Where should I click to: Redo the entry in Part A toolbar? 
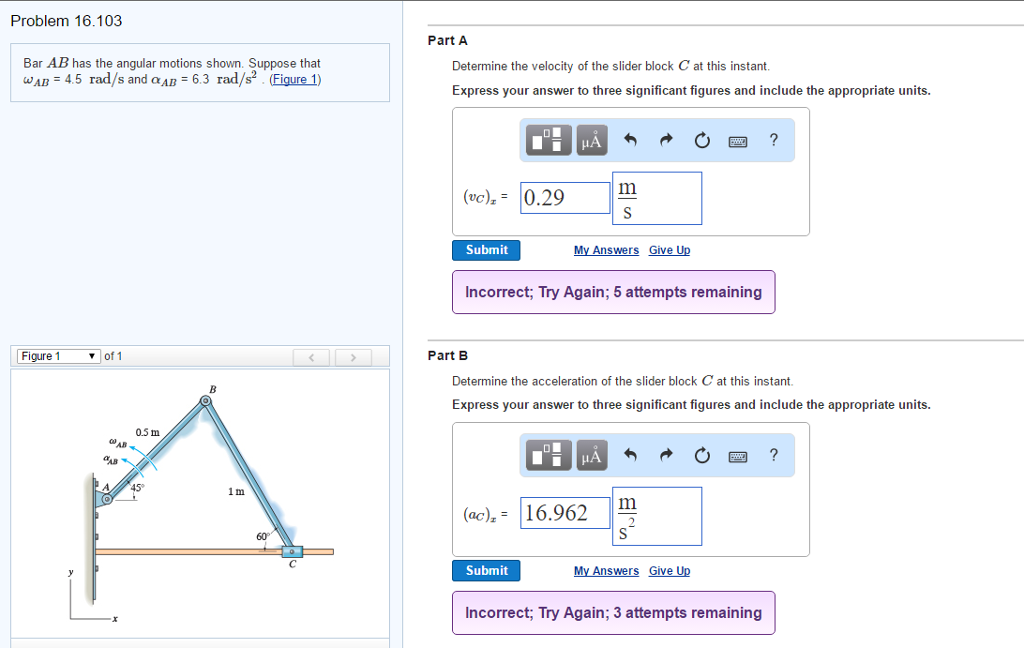coord(666,139)
